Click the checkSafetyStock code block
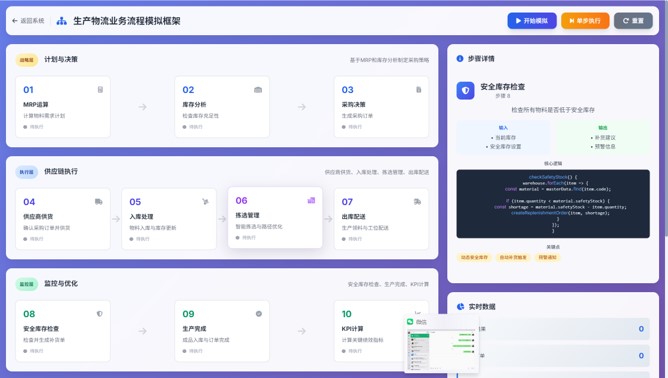Screen dimensions: 668x378 553,204
